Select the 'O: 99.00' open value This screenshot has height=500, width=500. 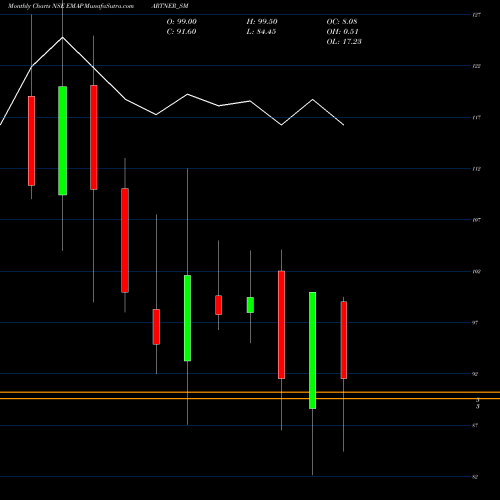coord(182,21)
